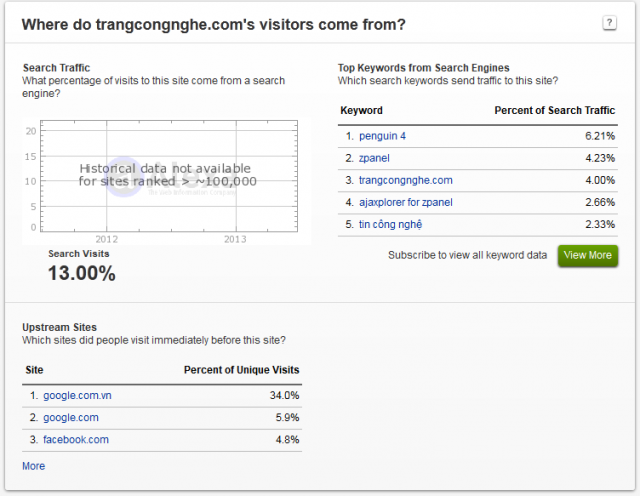Click the Percent of Unique Visits header
The height and width of the screenshot is (496, 640).
[x=241, y=370]
